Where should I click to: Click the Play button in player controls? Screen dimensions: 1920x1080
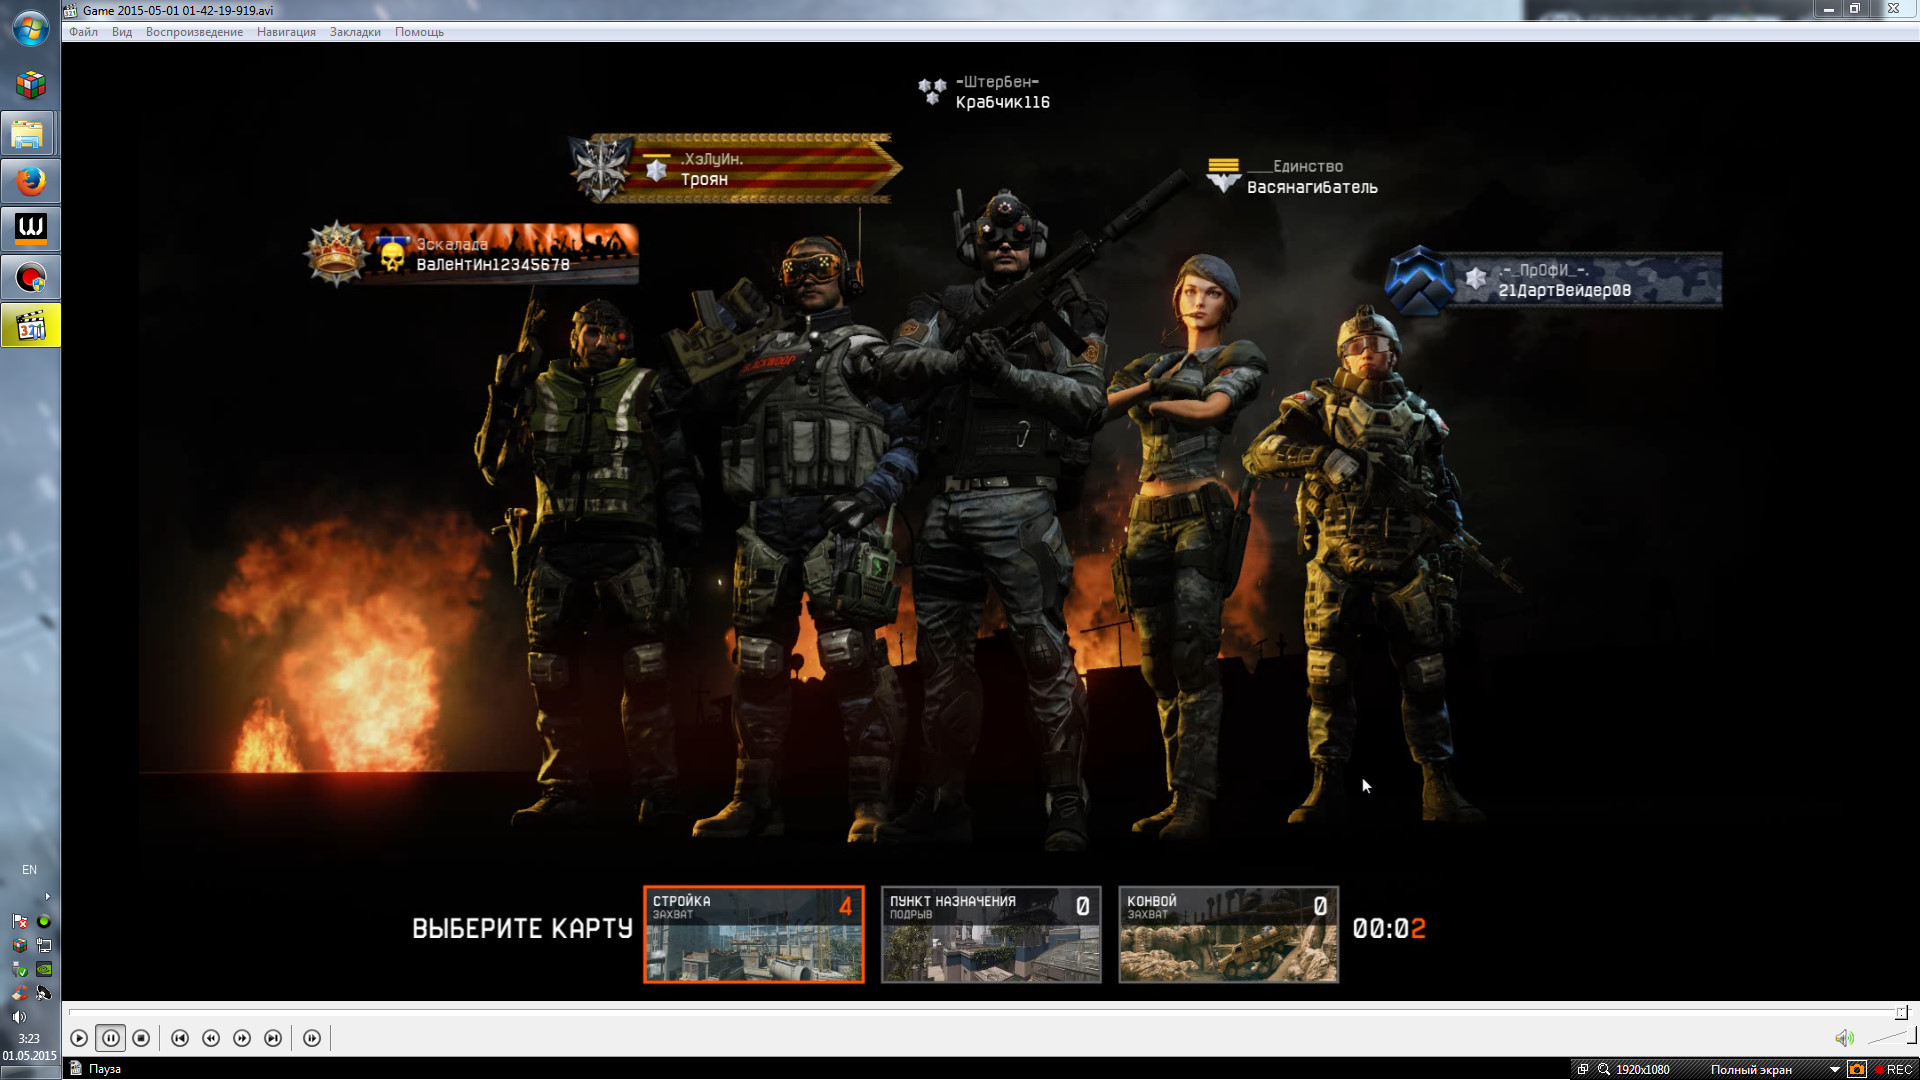pos(79,1038)
